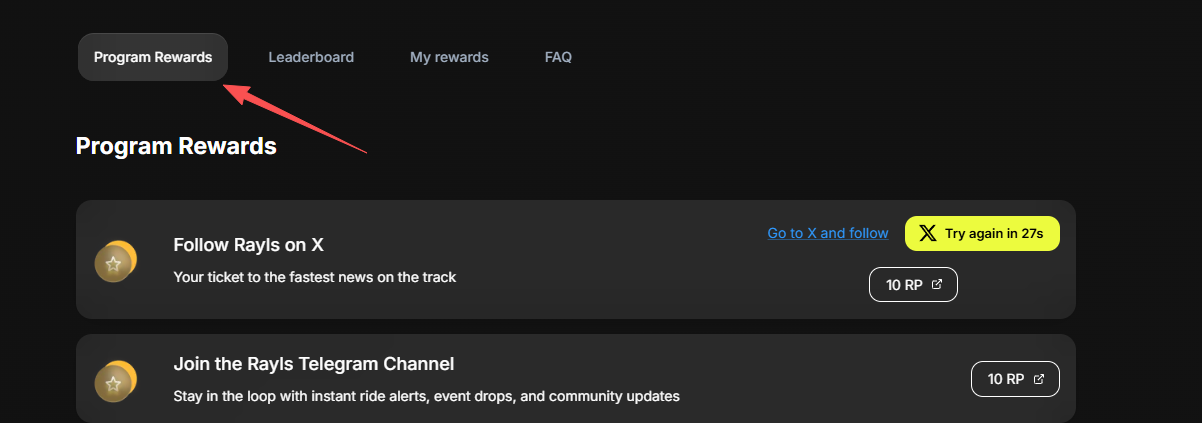This screenshot has height=423, width=1202.
Task: Follow the 'Go to X and follow' link
Action: pos(827,233)
